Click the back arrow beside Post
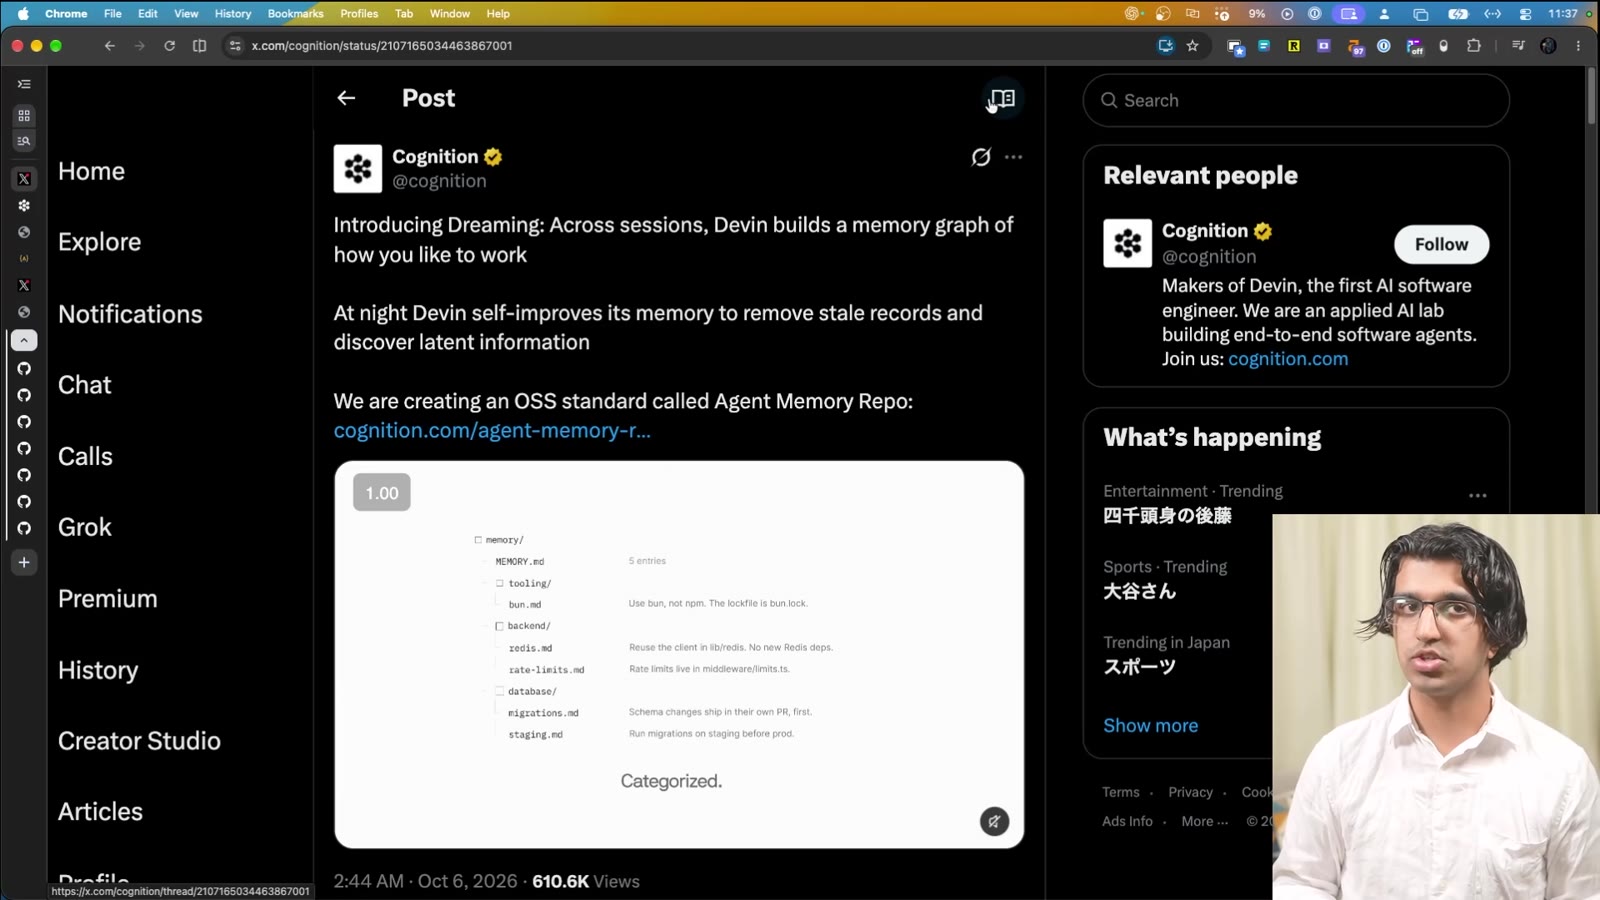This screenshot has width=1600, height=900. click(x=346, y=98)
